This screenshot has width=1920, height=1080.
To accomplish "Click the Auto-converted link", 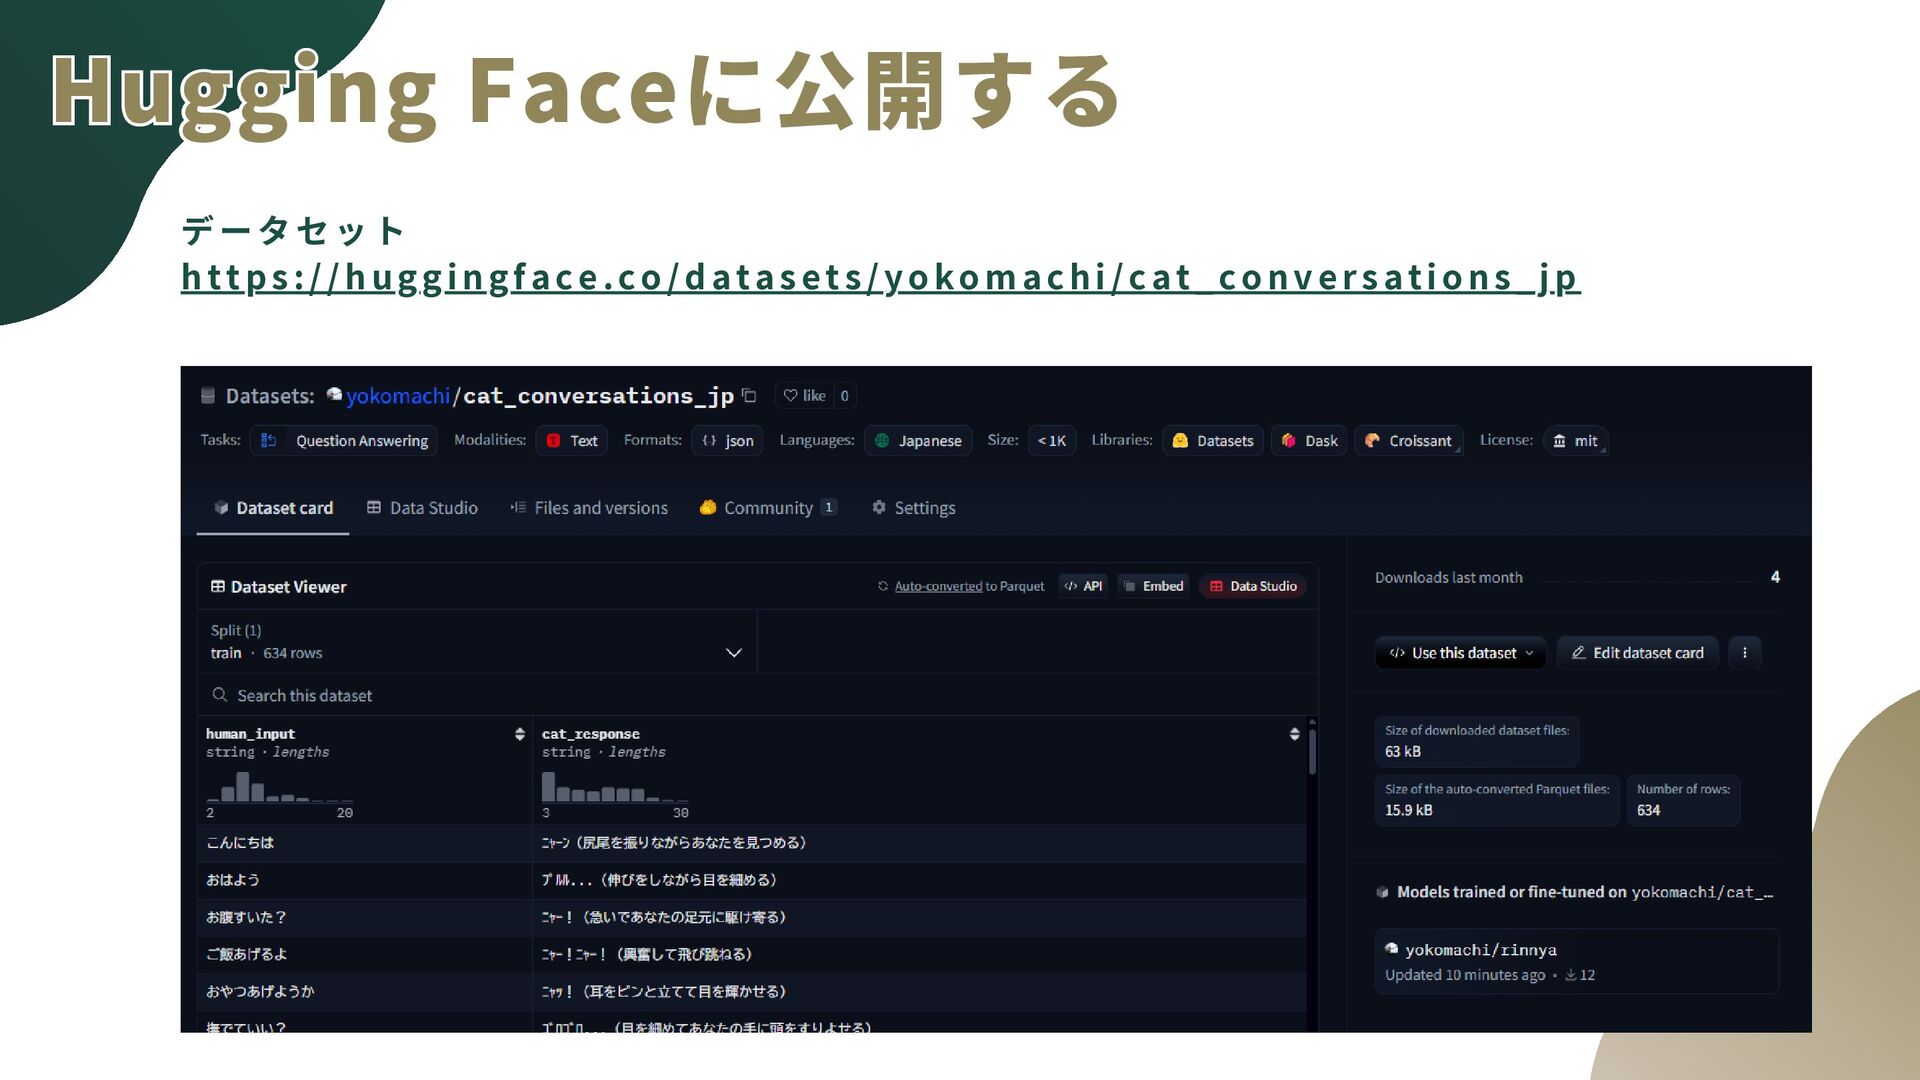I will (938, 587).
